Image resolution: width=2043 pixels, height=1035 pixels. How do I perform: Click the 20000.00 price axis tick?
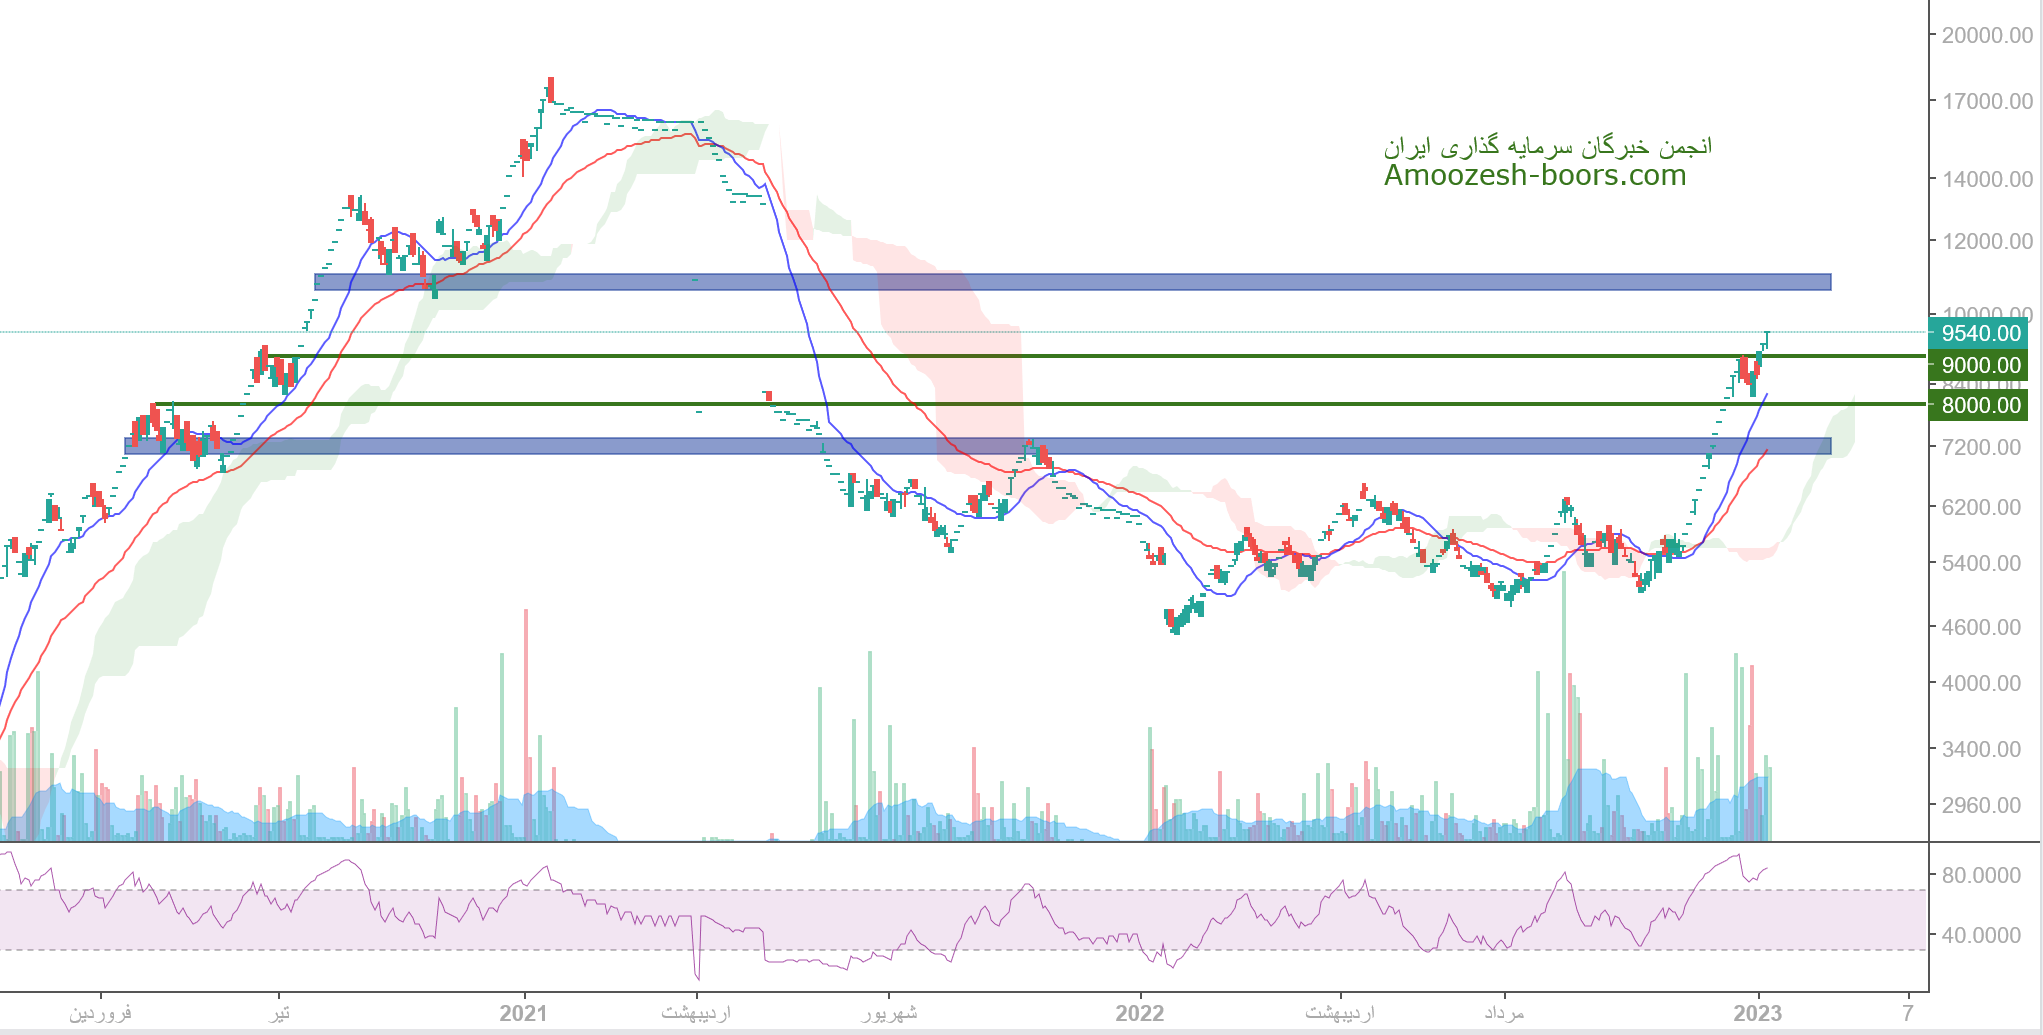click(1986, 35)
